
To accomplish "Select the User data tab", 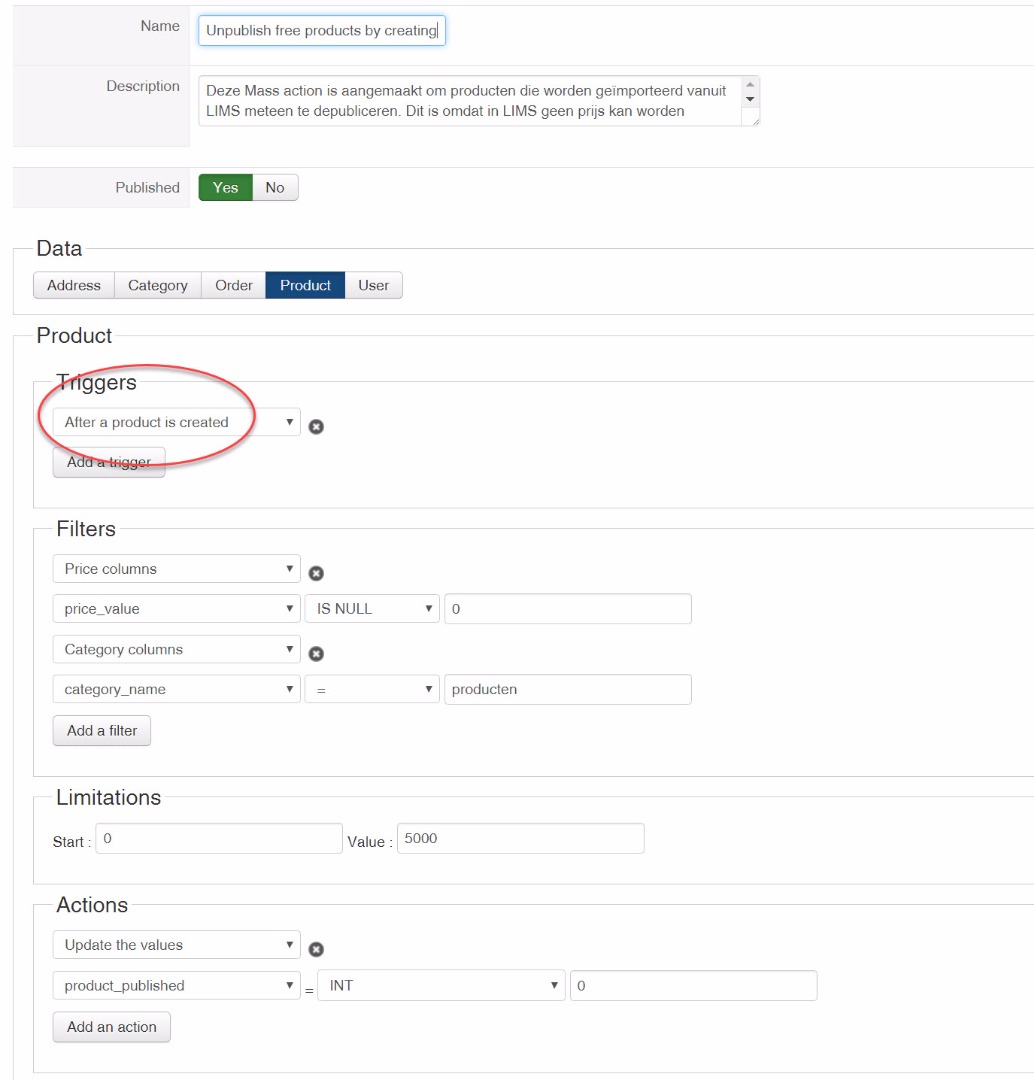I will tap(373, 286).
